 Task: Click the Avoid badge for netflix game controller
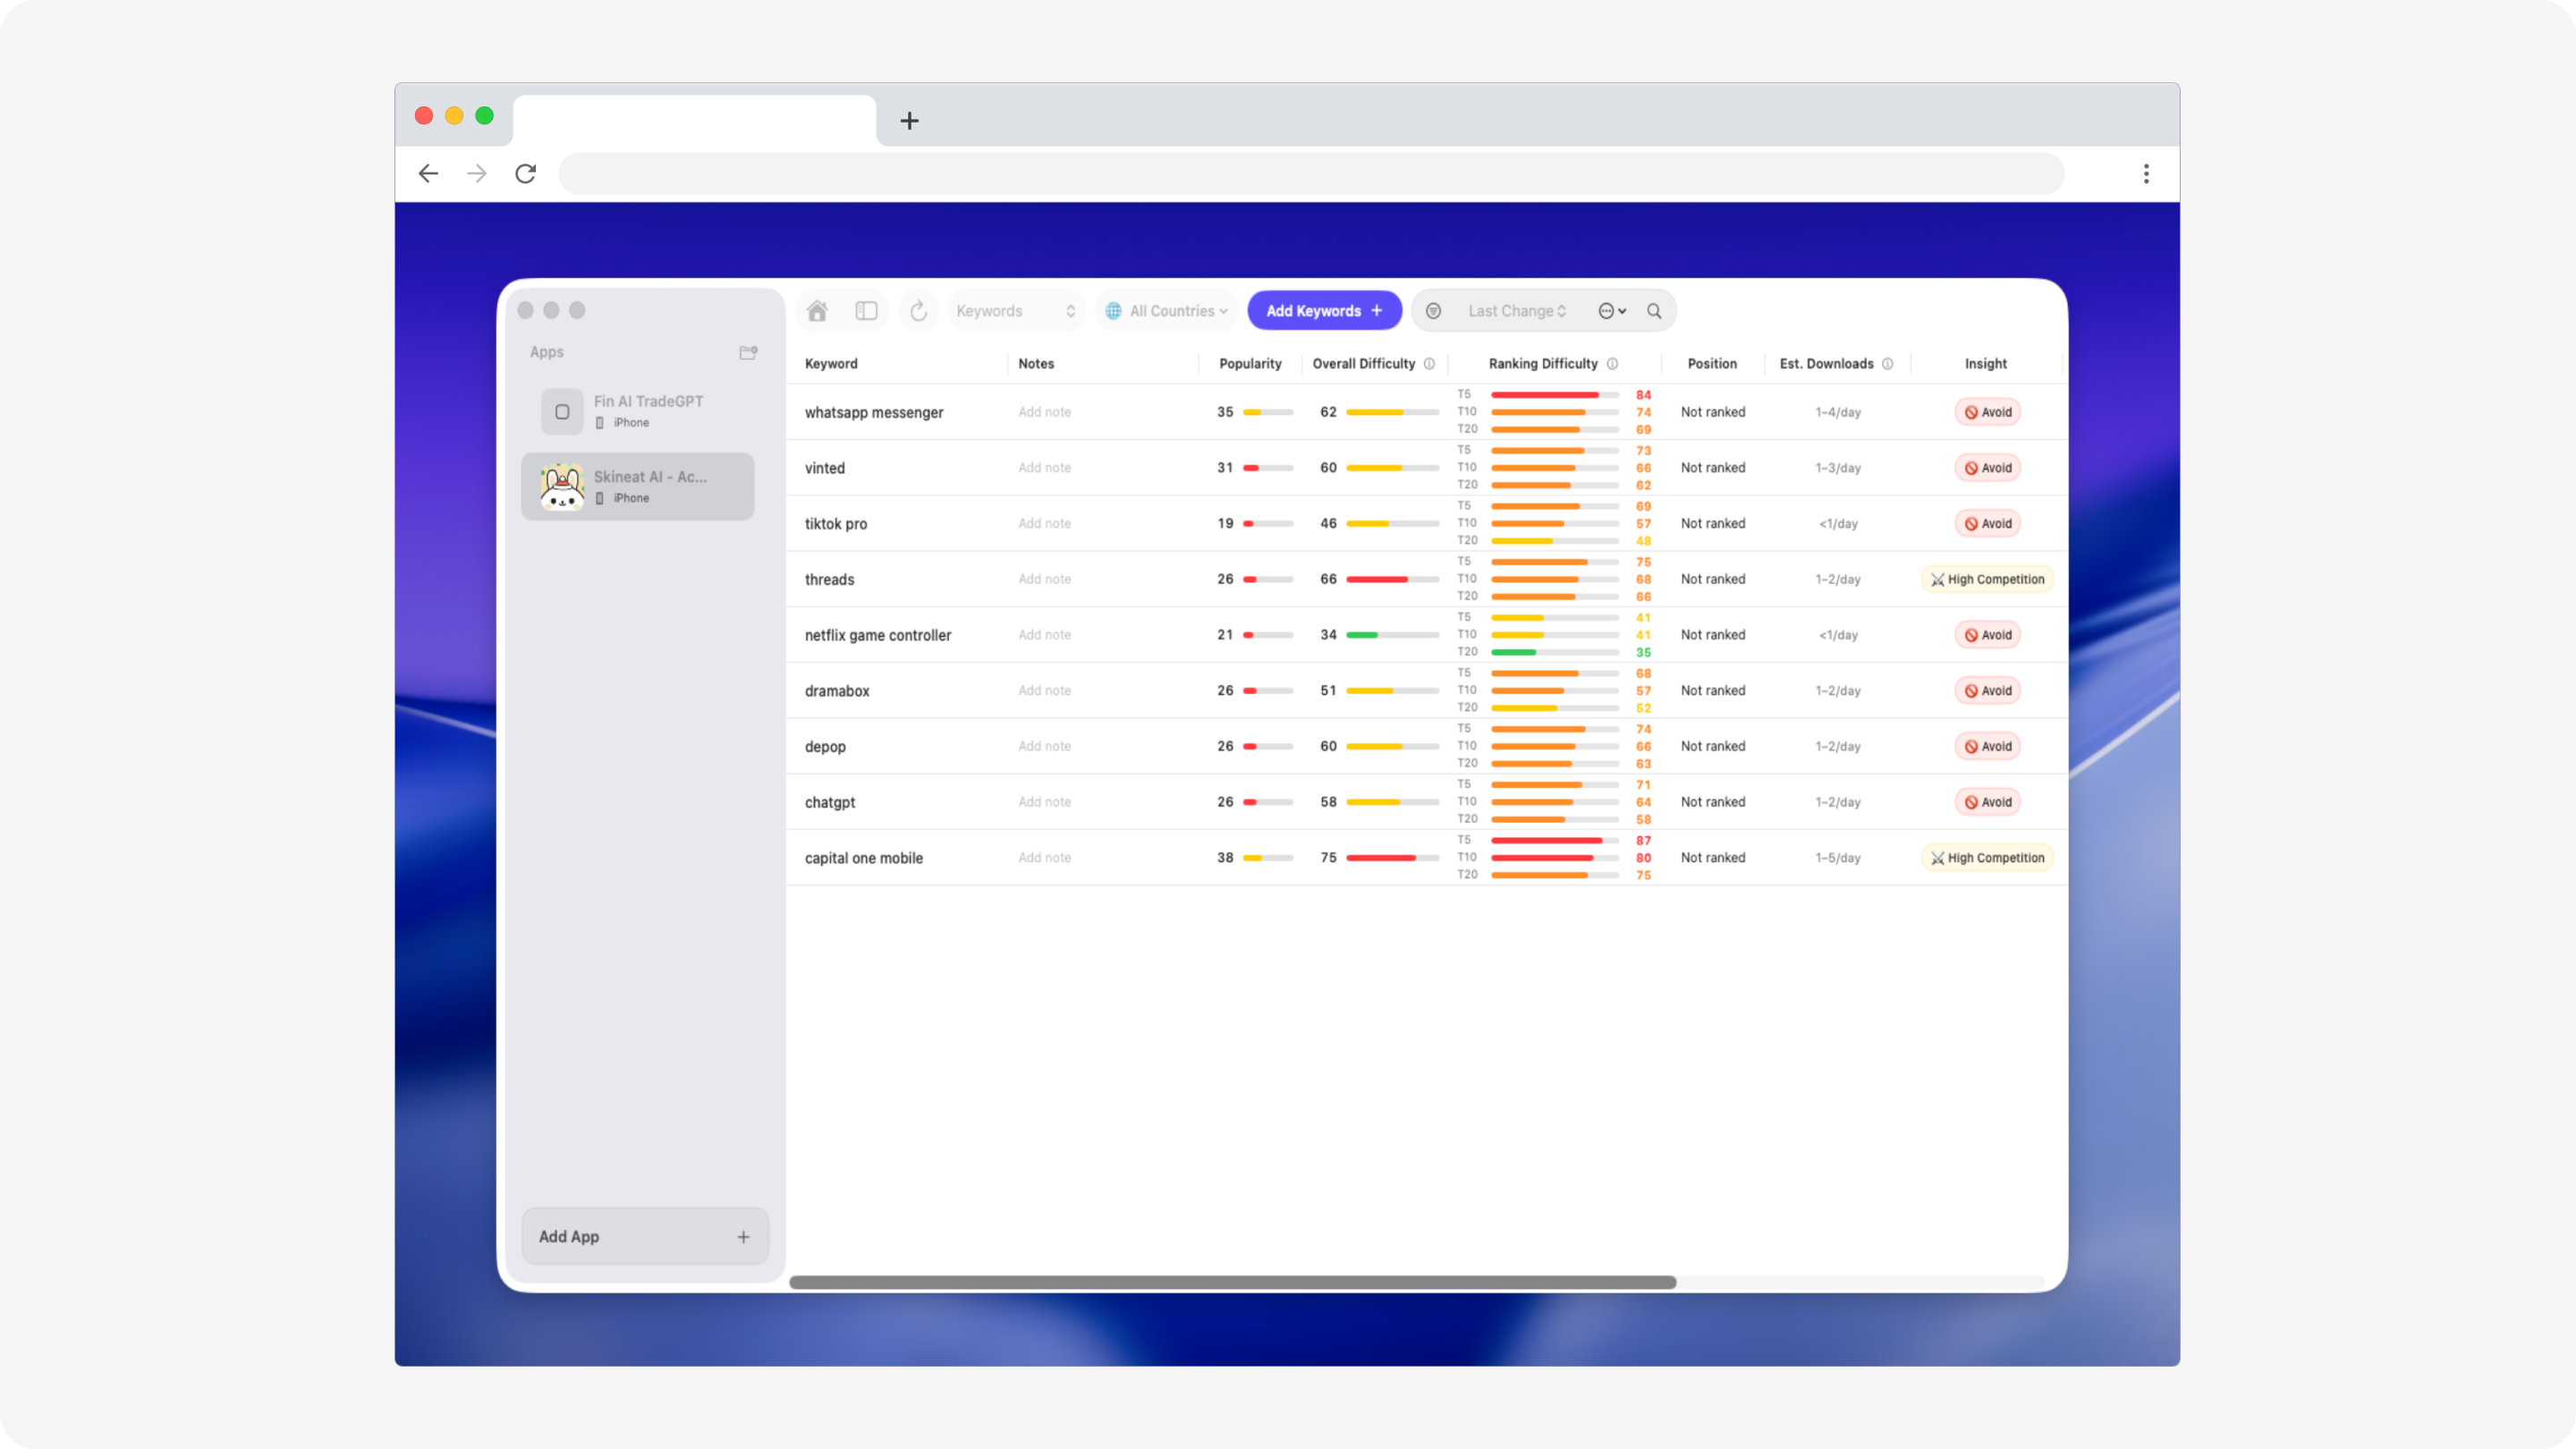click(x=1987, y=635)
